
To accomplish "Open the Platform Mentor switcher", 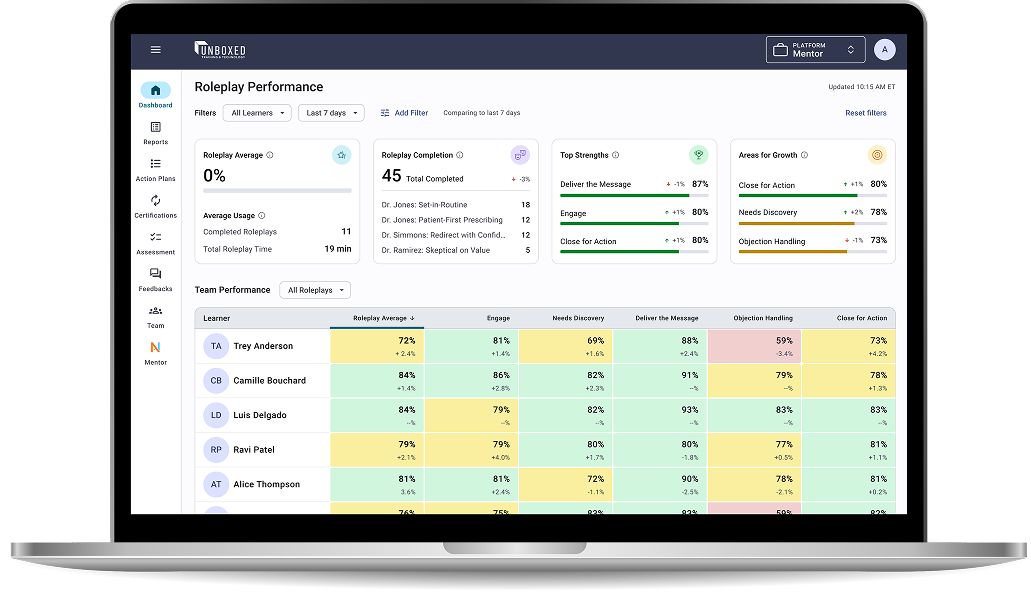I will tap(815, 50).
